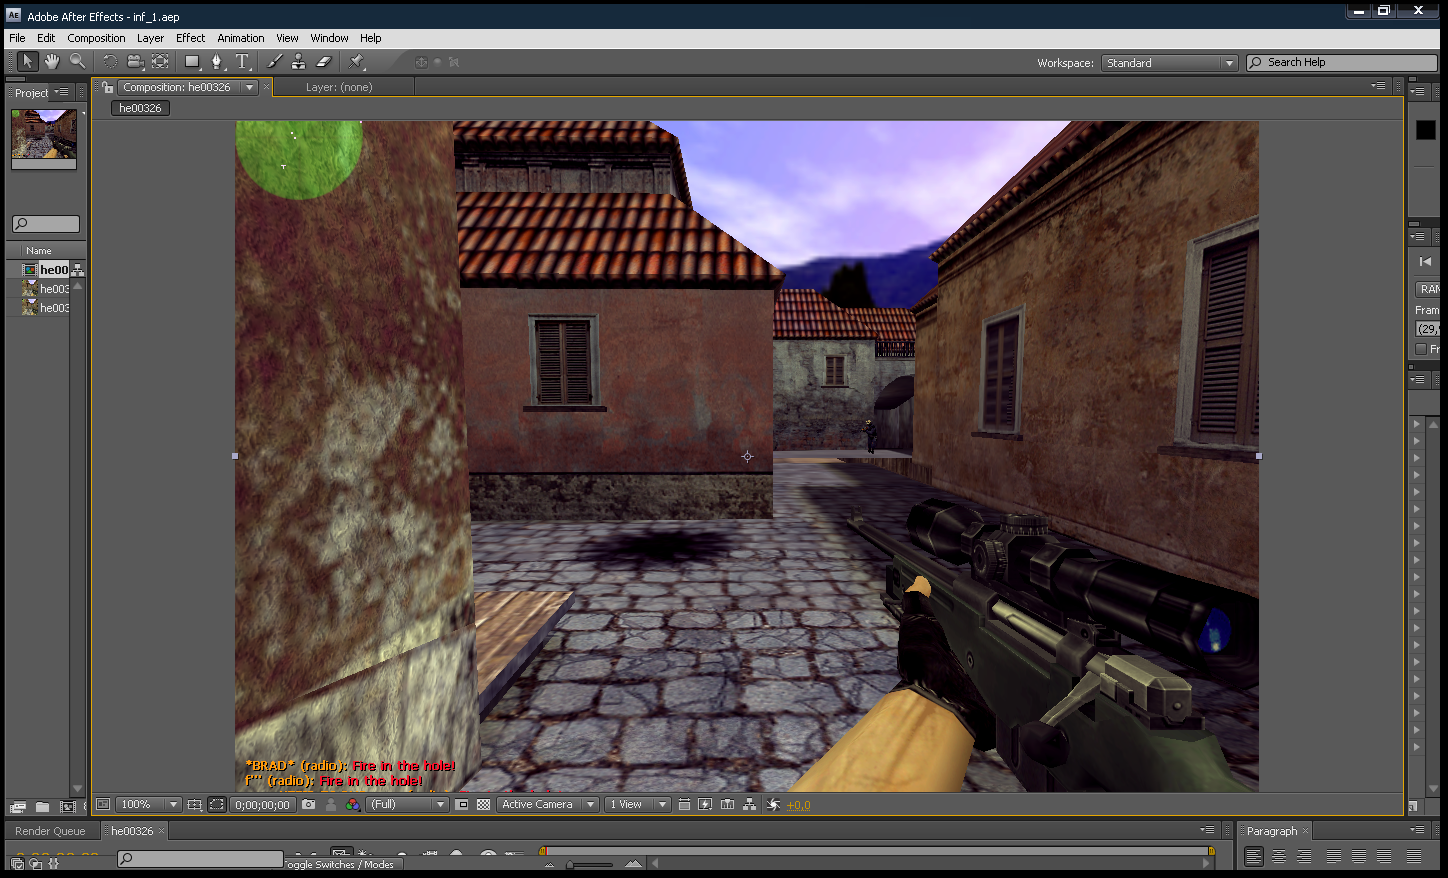Switch to the Render Queue tab
Viewport: 1448px width, 878px height.
[50, 831]
